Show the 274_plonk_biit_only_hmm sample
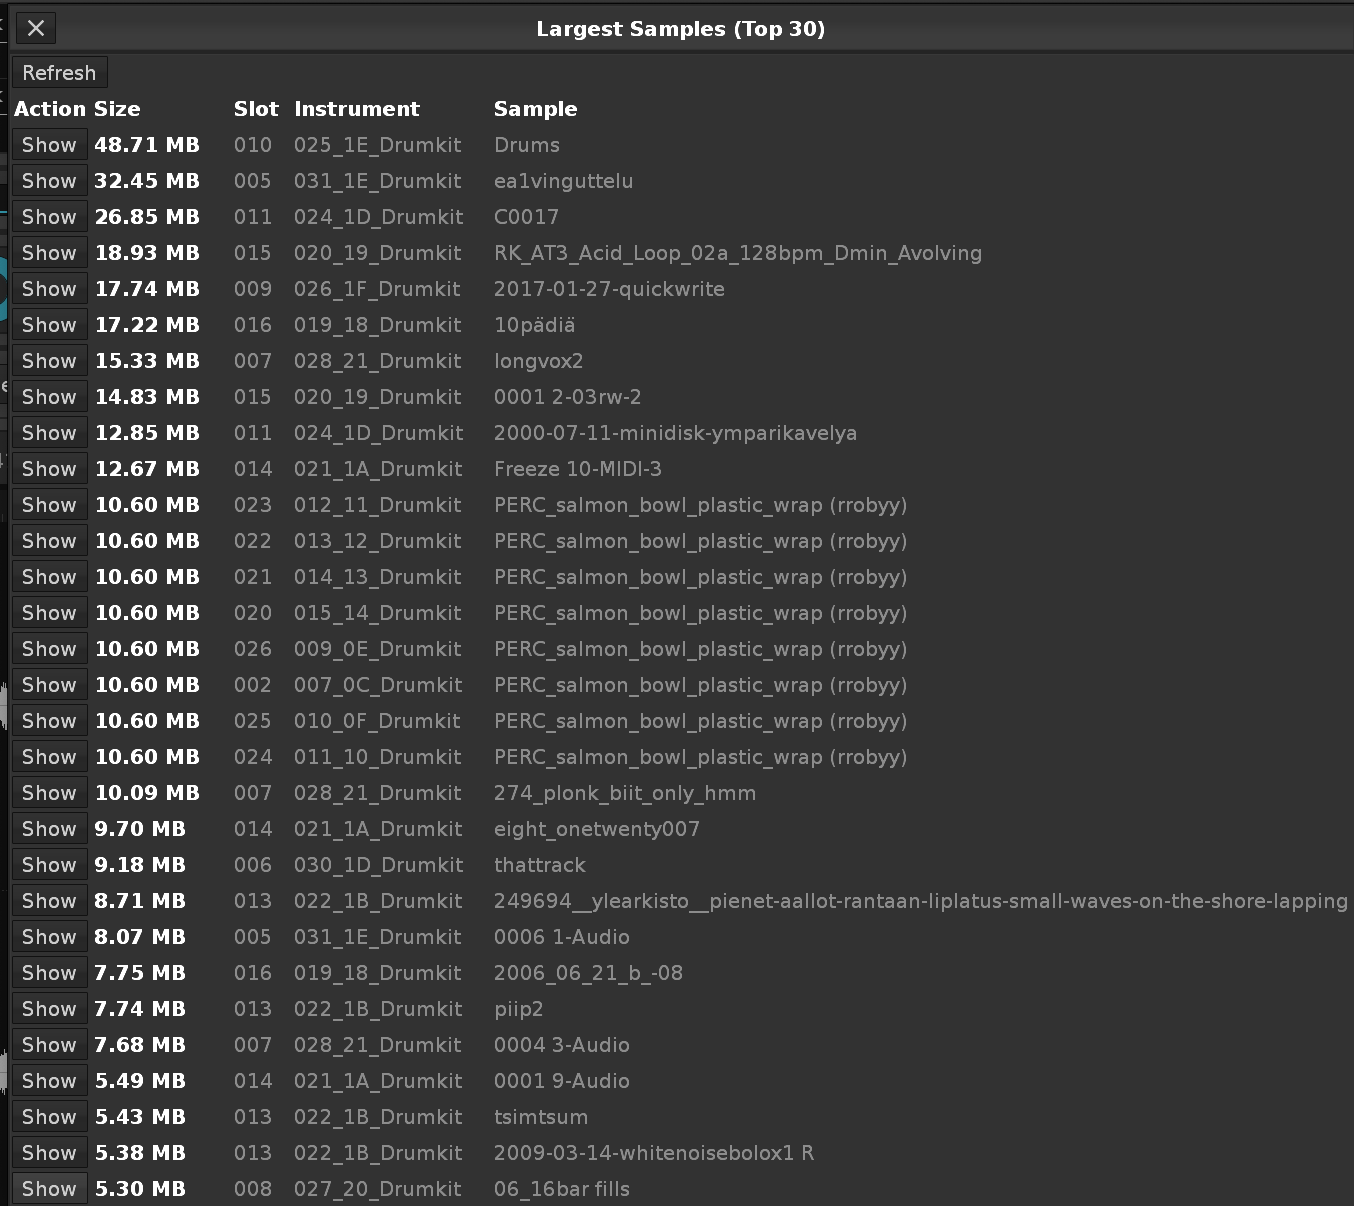This screenshot has height=1206, width=1354. [x=49, y=793]
